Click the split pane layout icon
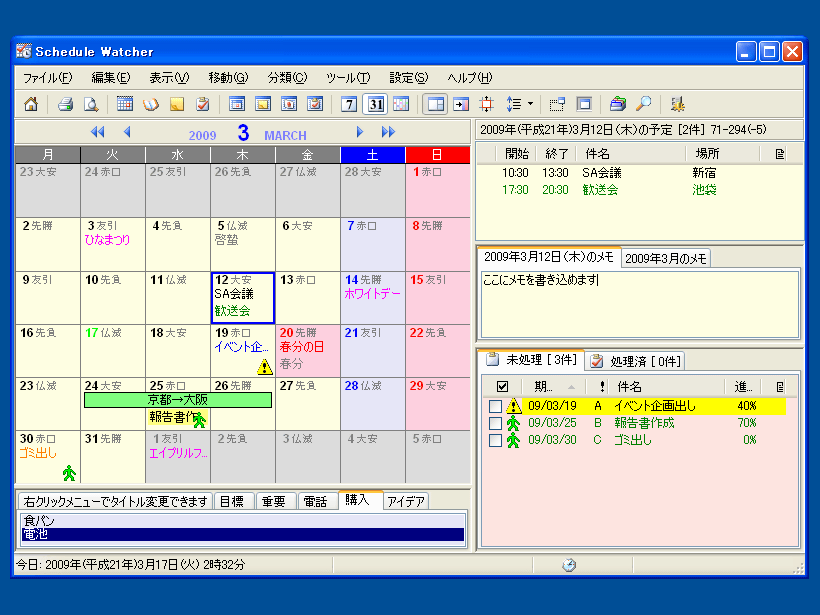This screenshot has width=820, height=615. coord(435,104)
